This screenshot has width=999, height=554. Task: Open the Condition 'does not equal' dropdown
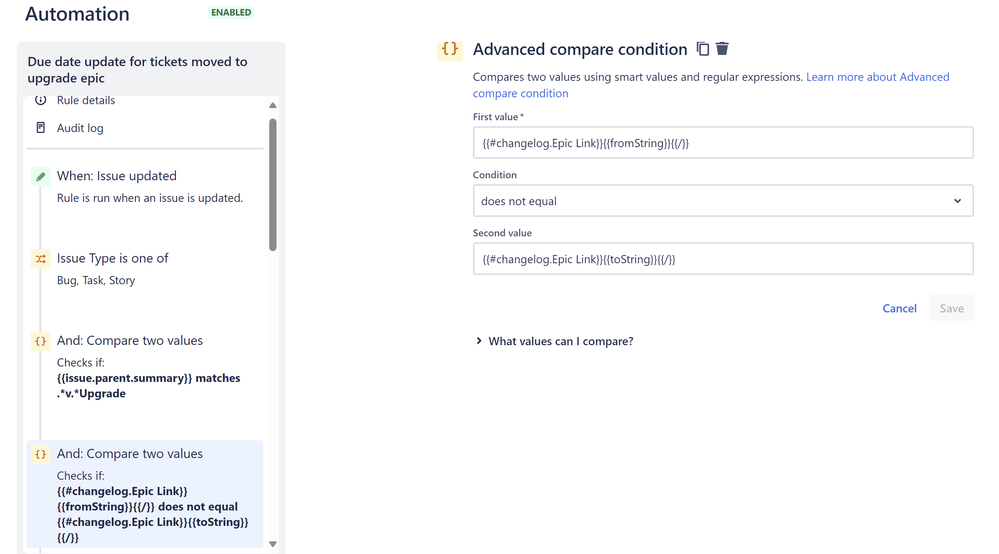(722, 201)
